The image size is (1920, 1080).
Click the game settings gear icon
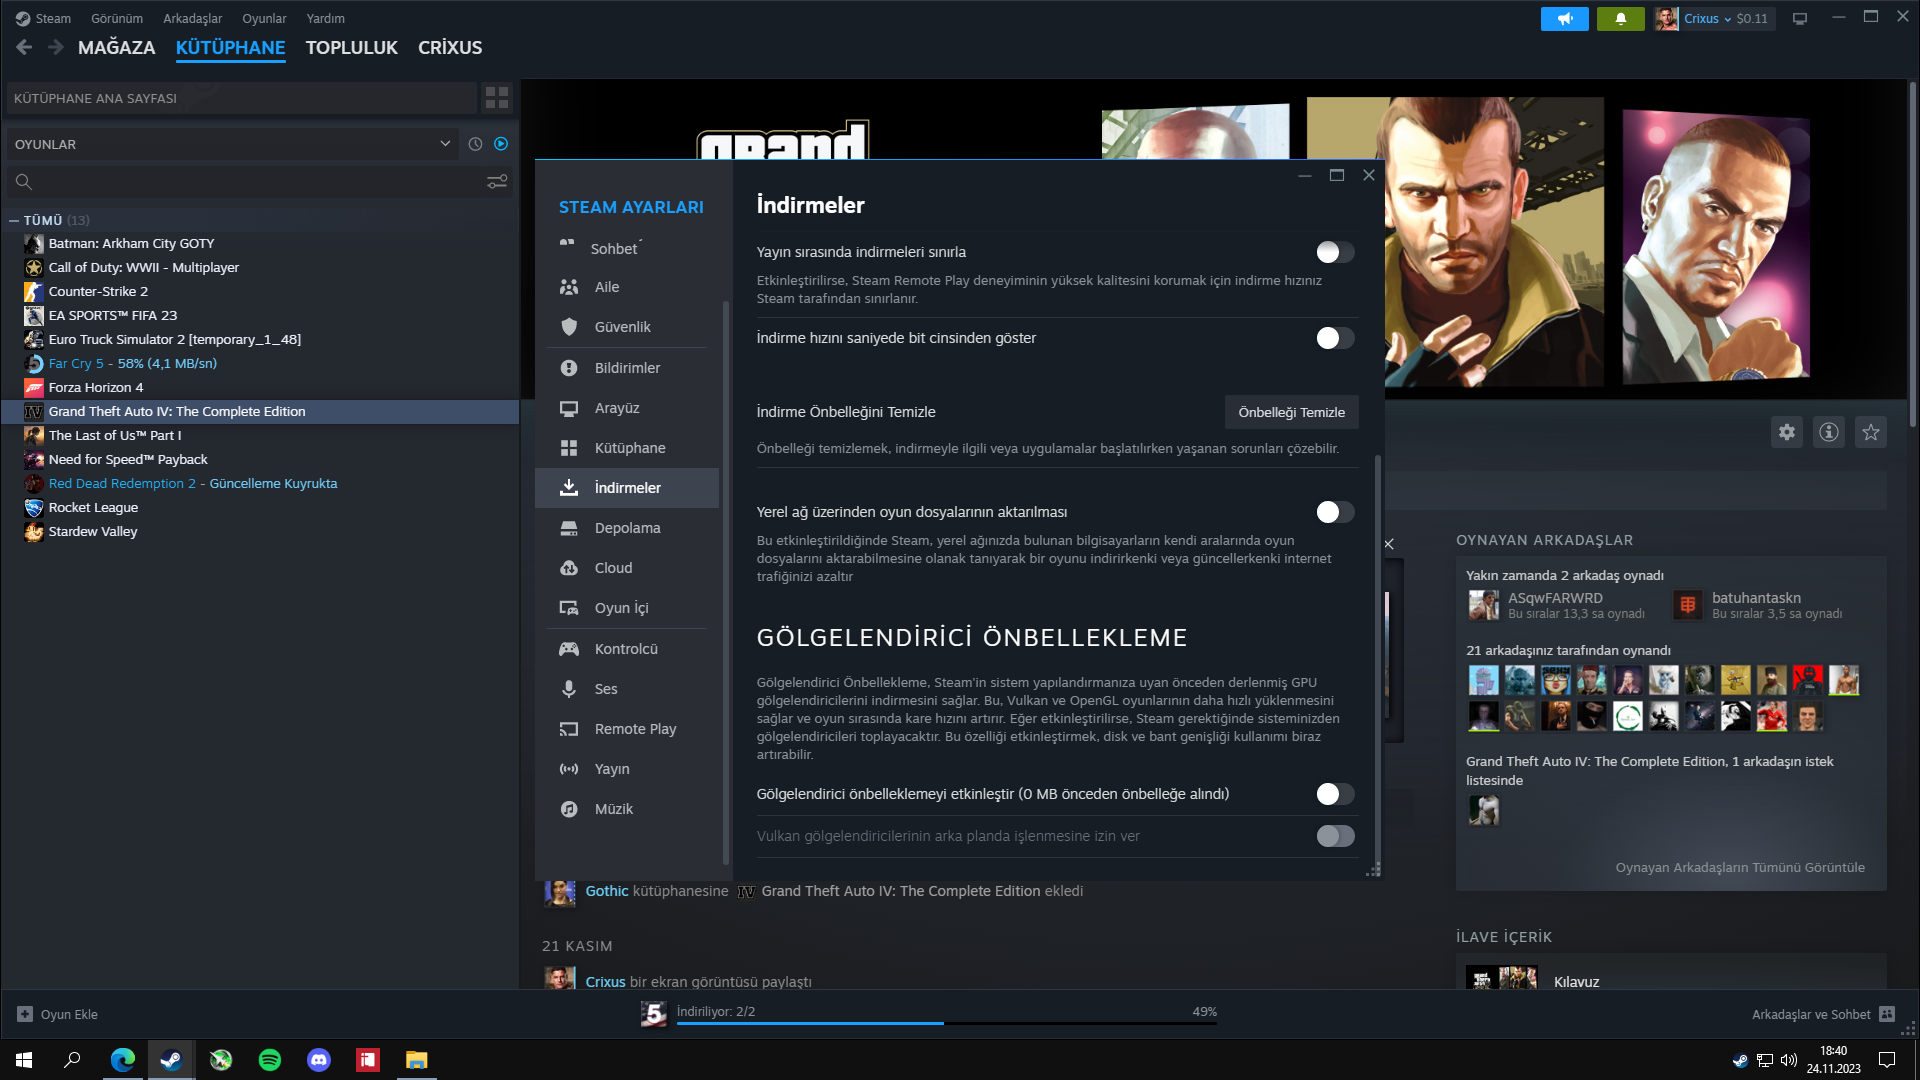1787,432
